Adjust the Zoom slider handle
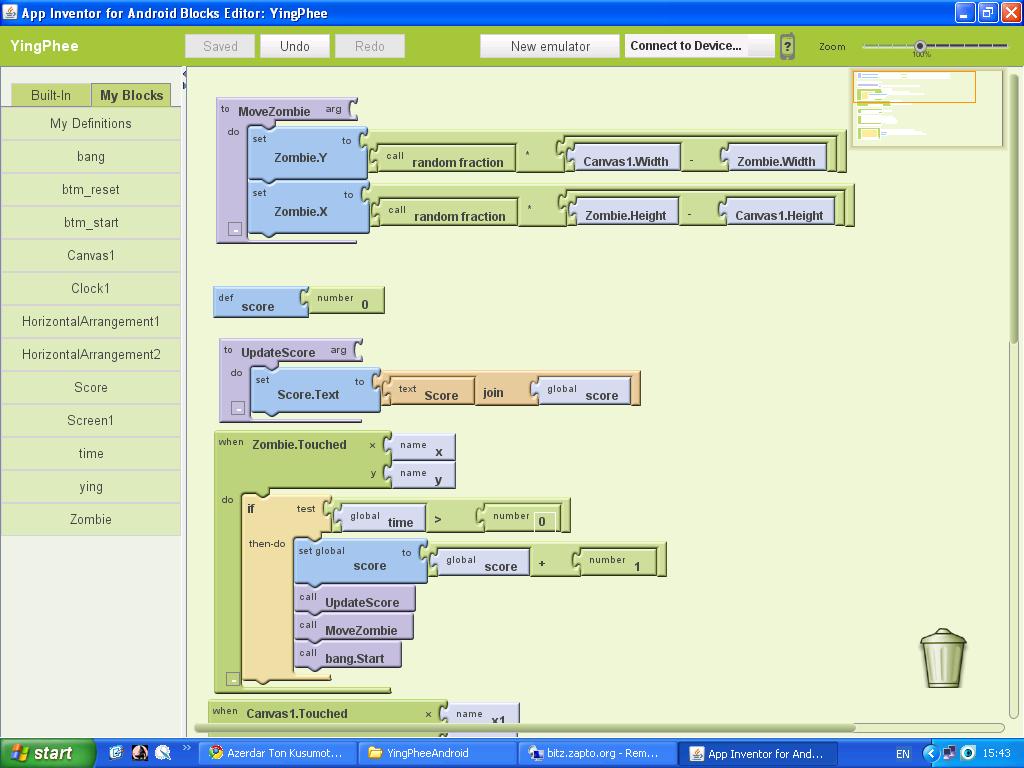The image size is (1024, 768). tap(920, 46)
